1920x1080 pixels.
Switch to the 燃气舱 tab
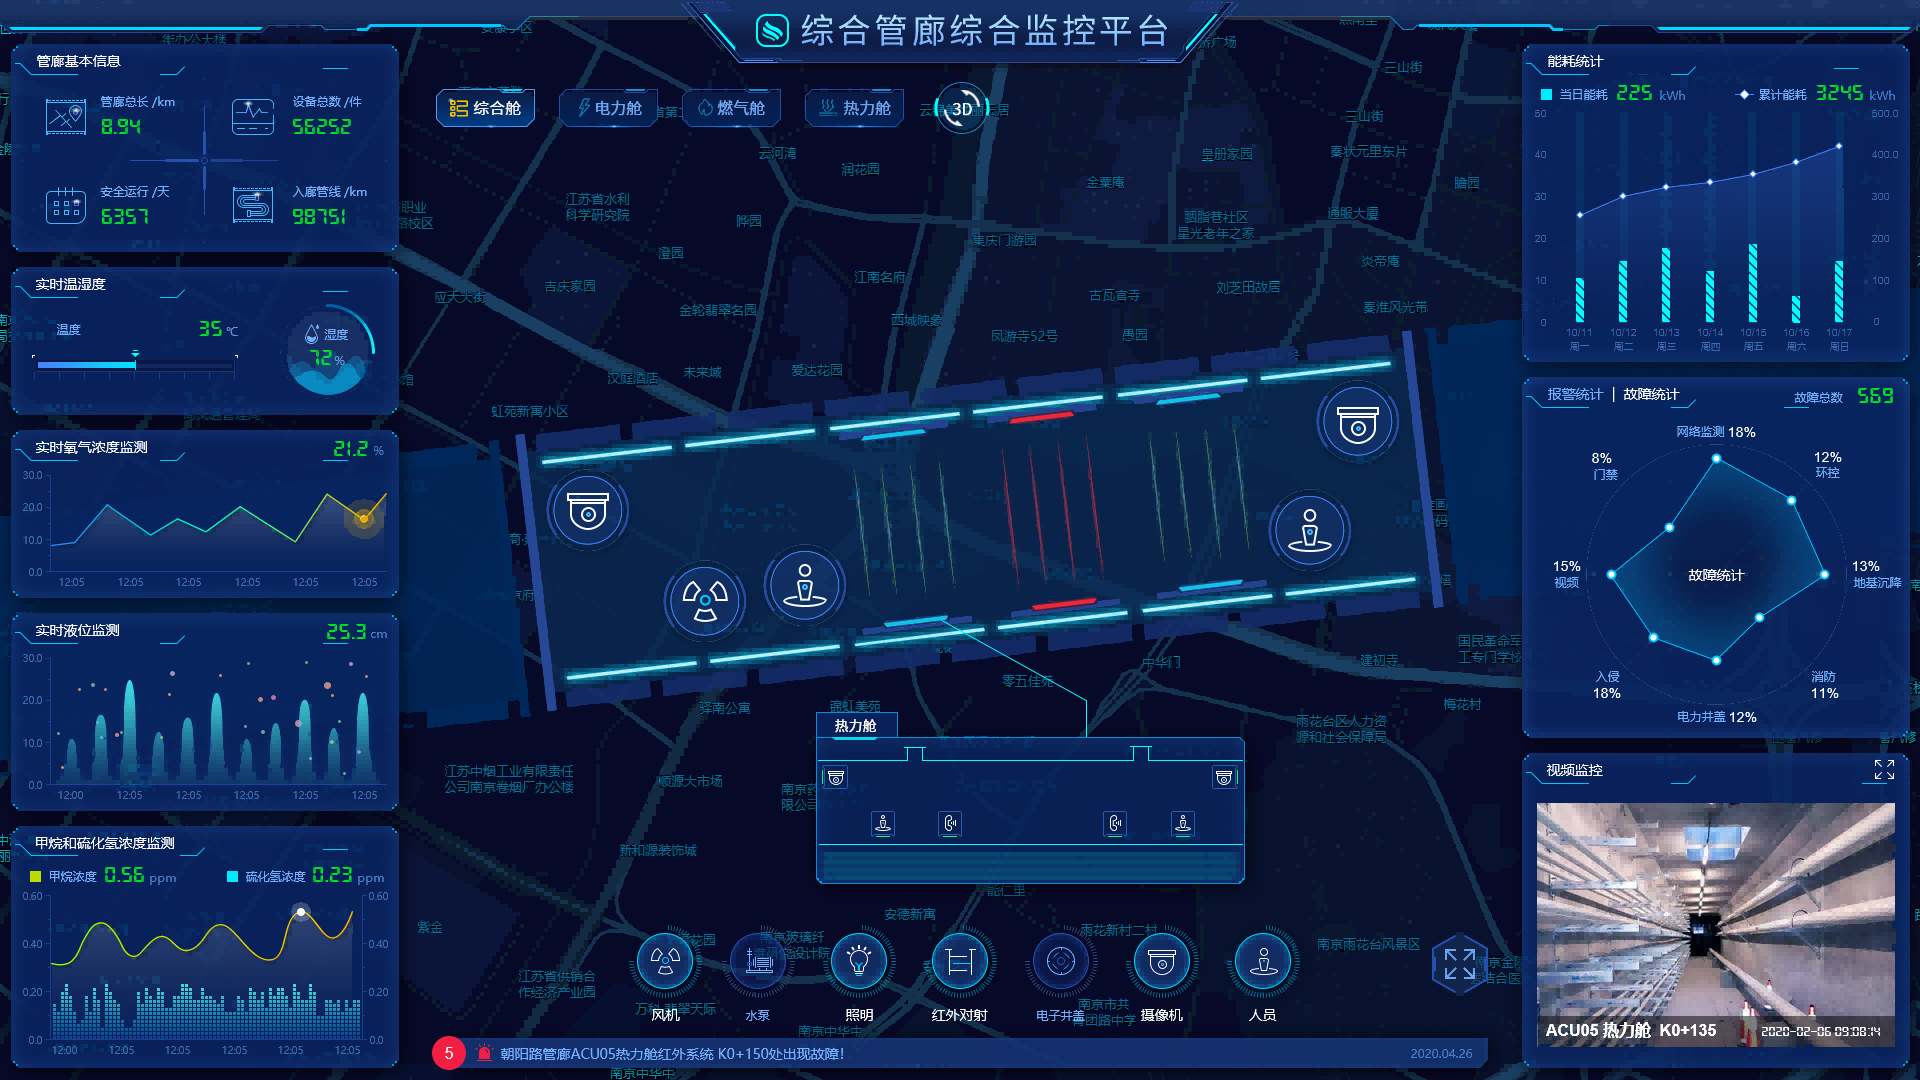coord(732,108)
